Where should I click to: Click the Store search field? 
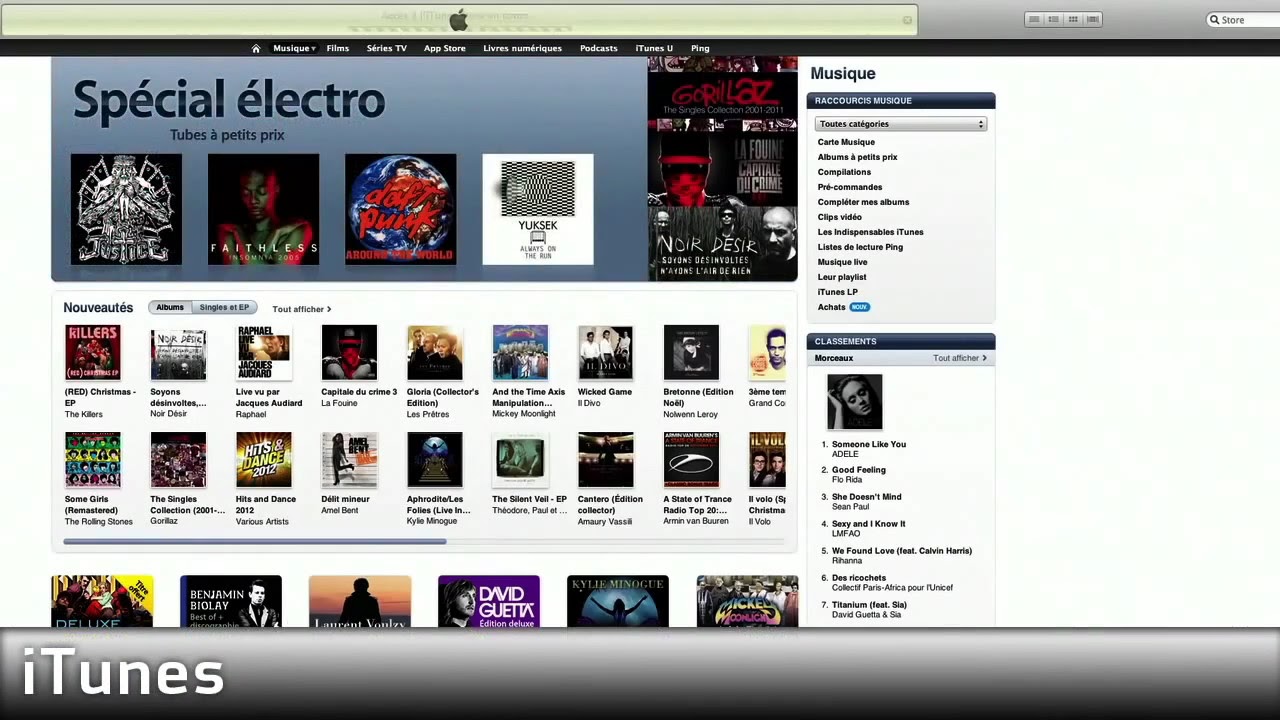pos(1242,20)
